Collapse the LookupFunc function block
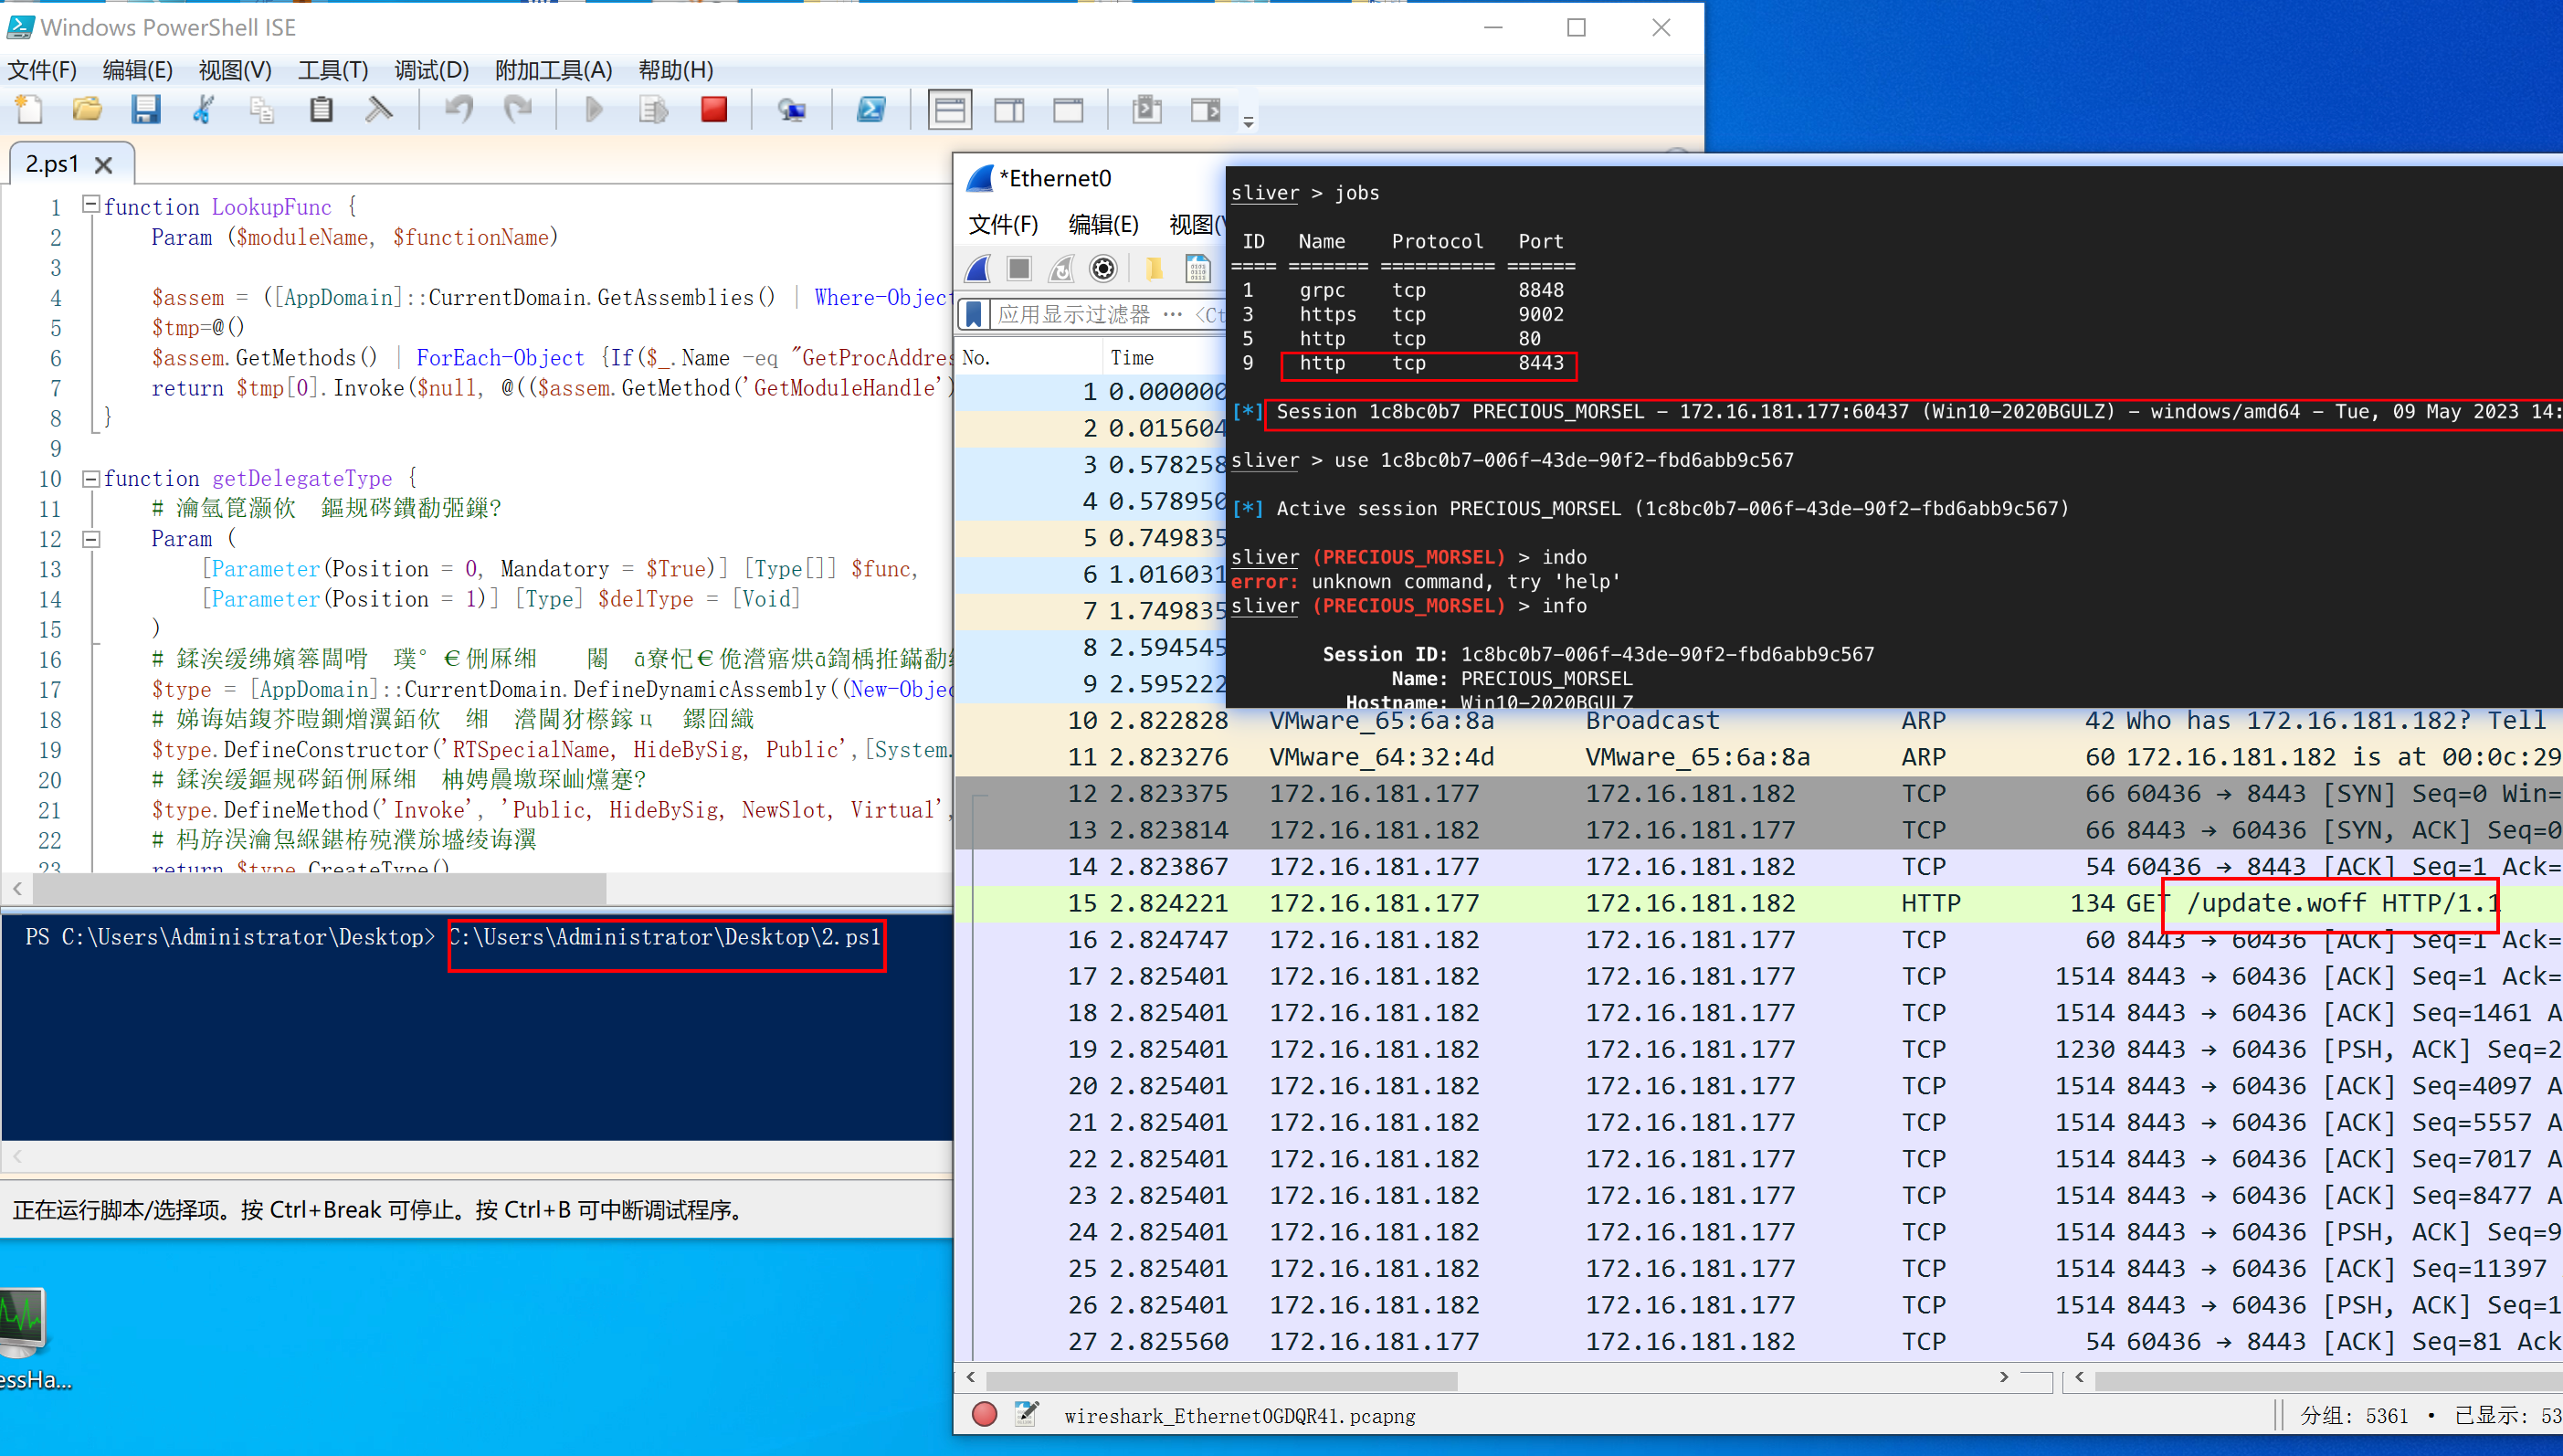The height and width of the screenshot is (1456, 2563). pos(91,205)
